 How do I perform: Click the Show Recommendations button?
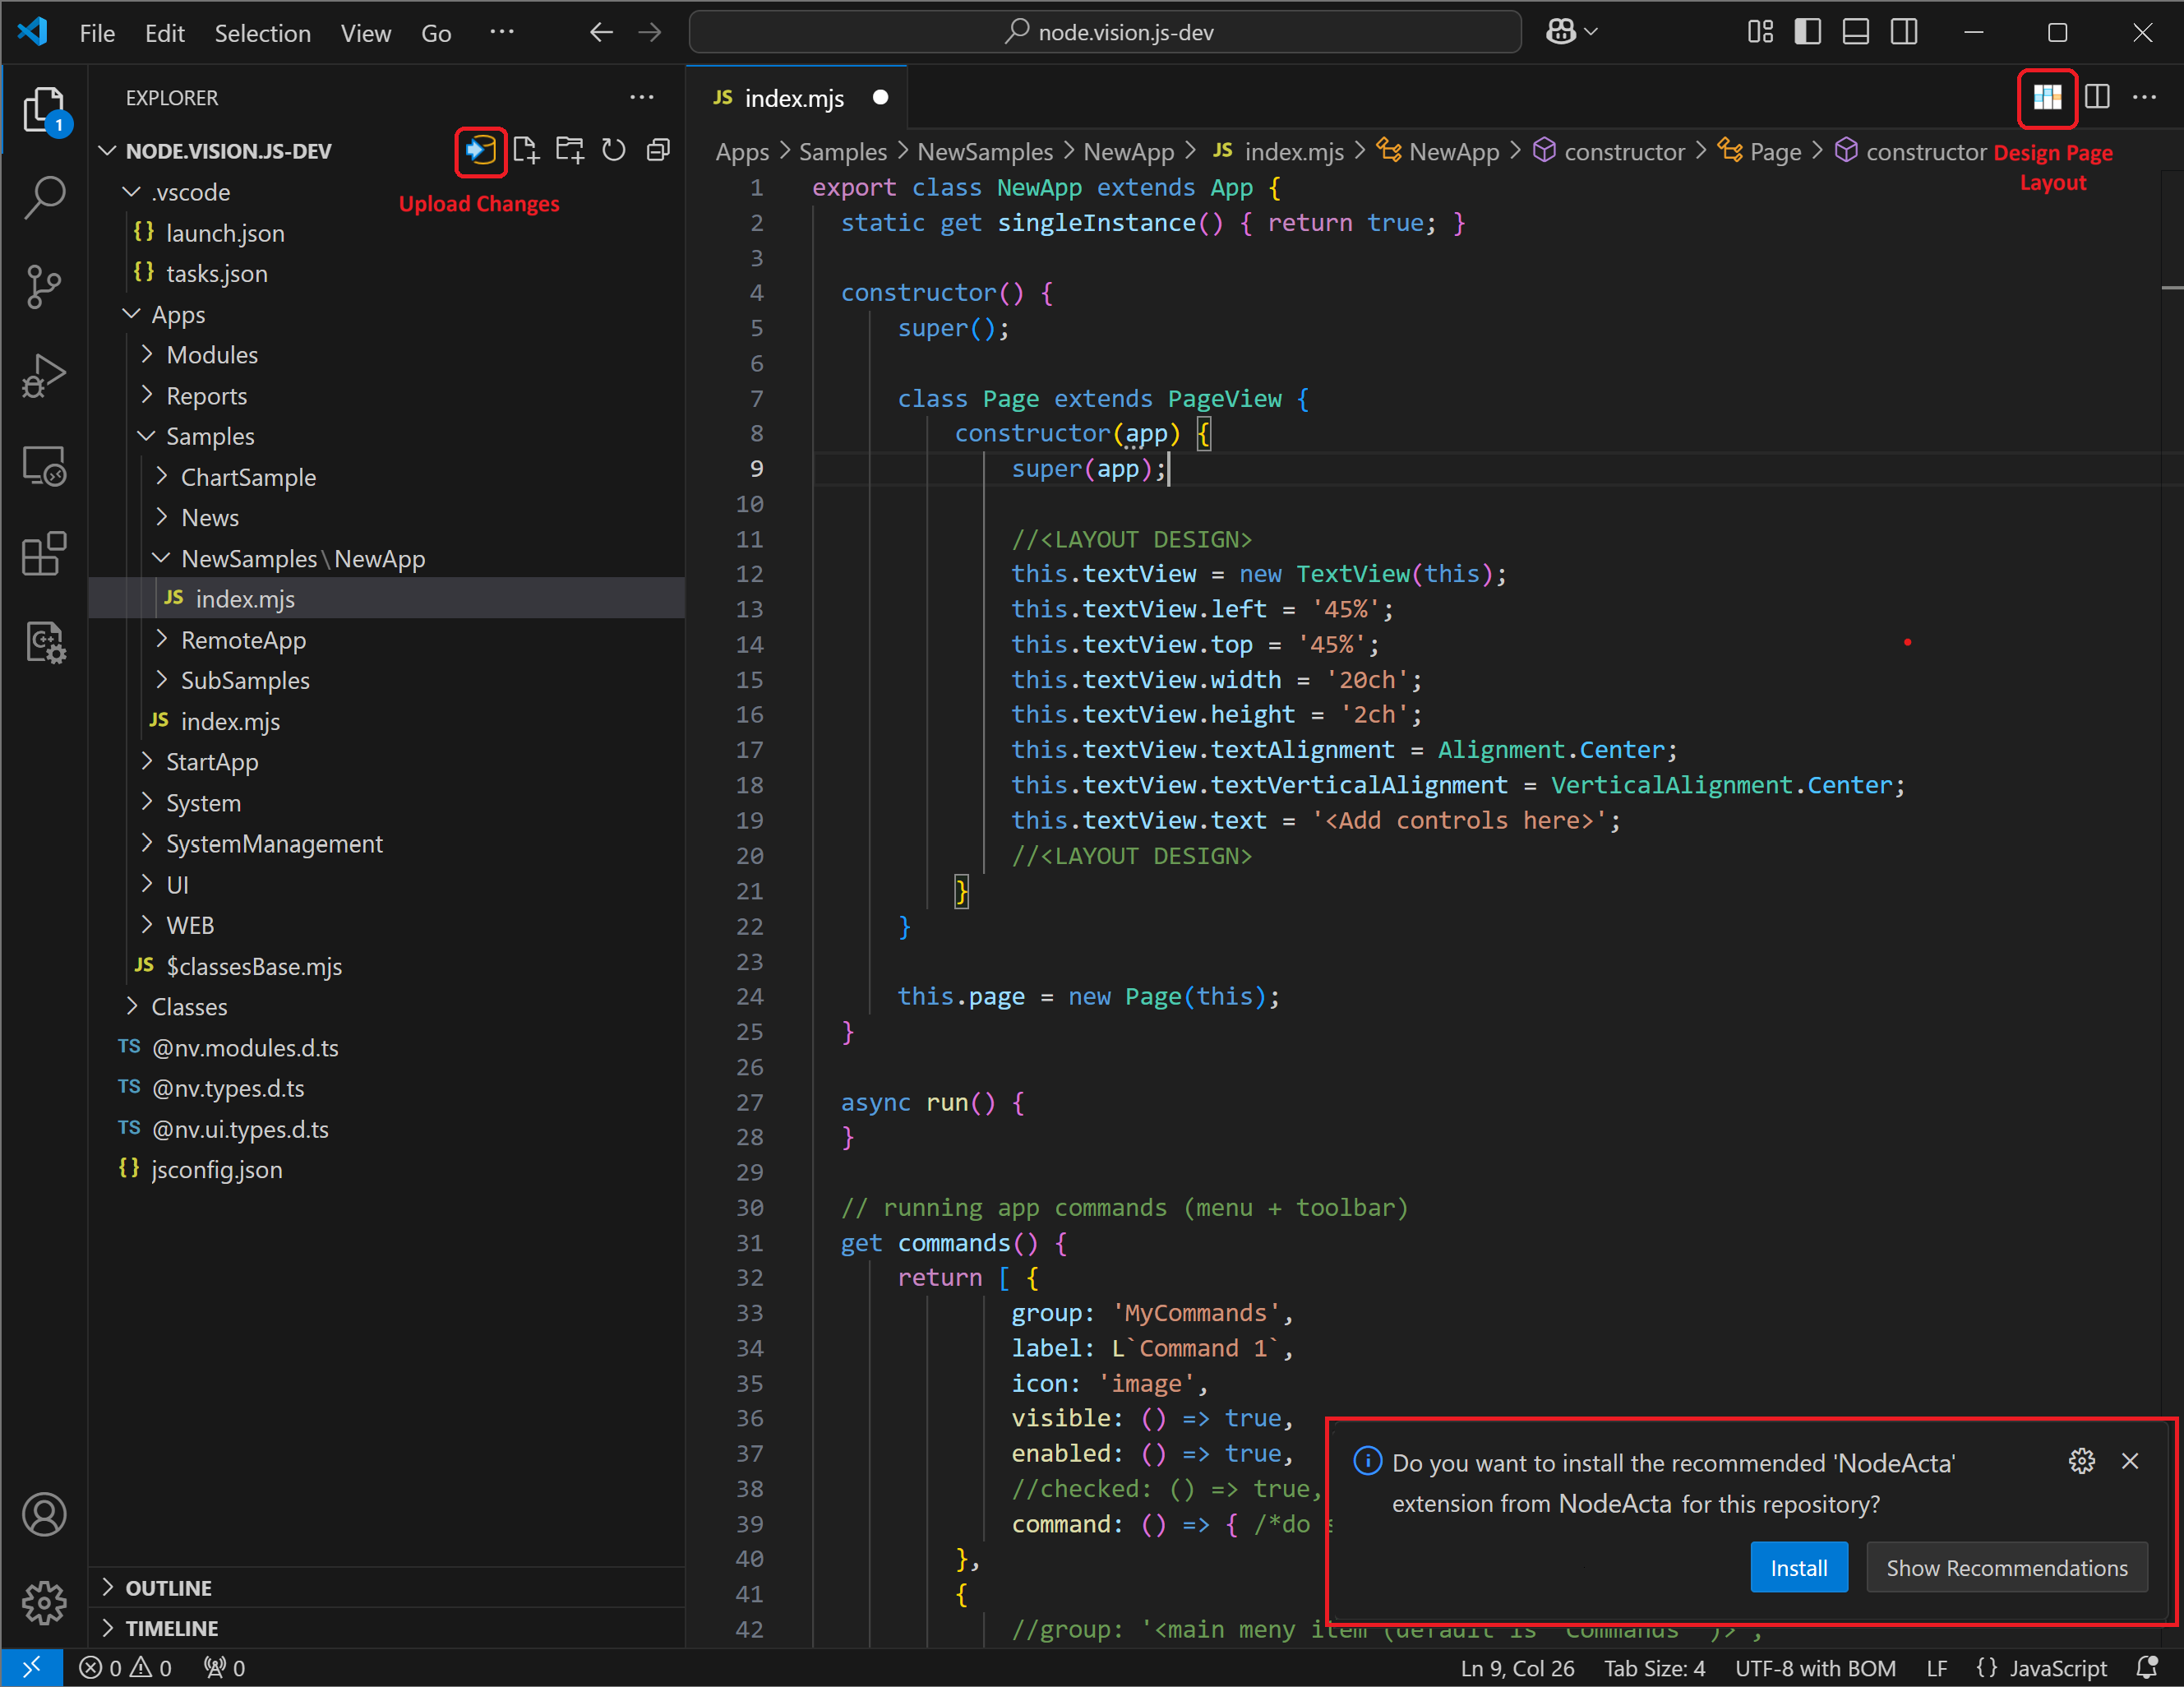pyautogui.click(x=2006, y=1567)
